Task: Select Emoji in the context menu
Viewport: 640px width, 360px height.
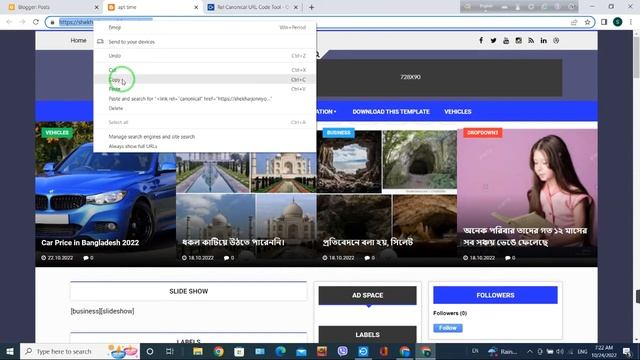Action: (x=205, y=27)
